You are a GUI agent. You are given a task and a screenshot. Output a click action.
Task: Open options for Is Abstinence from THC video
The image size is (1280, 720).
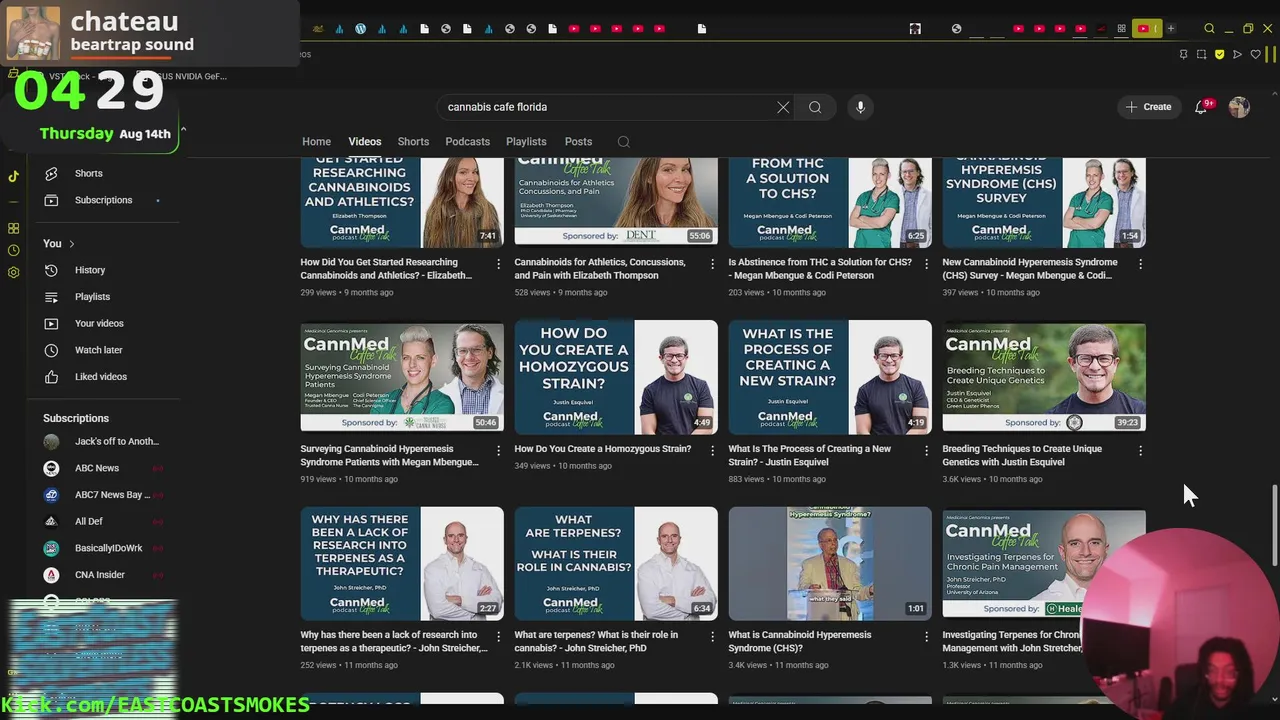pos(926,264)
